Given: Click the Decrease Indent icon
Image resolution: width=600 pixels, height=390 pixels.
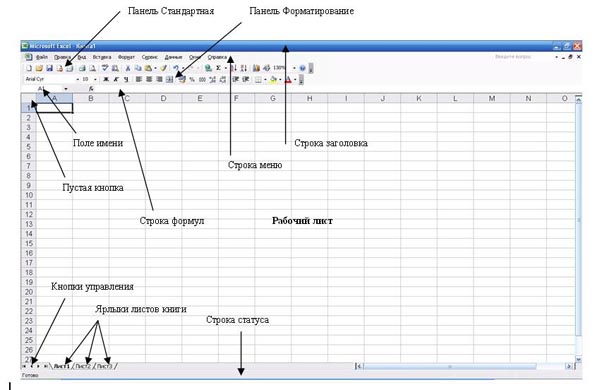Looking at the screenshot, I should (235, 79).
